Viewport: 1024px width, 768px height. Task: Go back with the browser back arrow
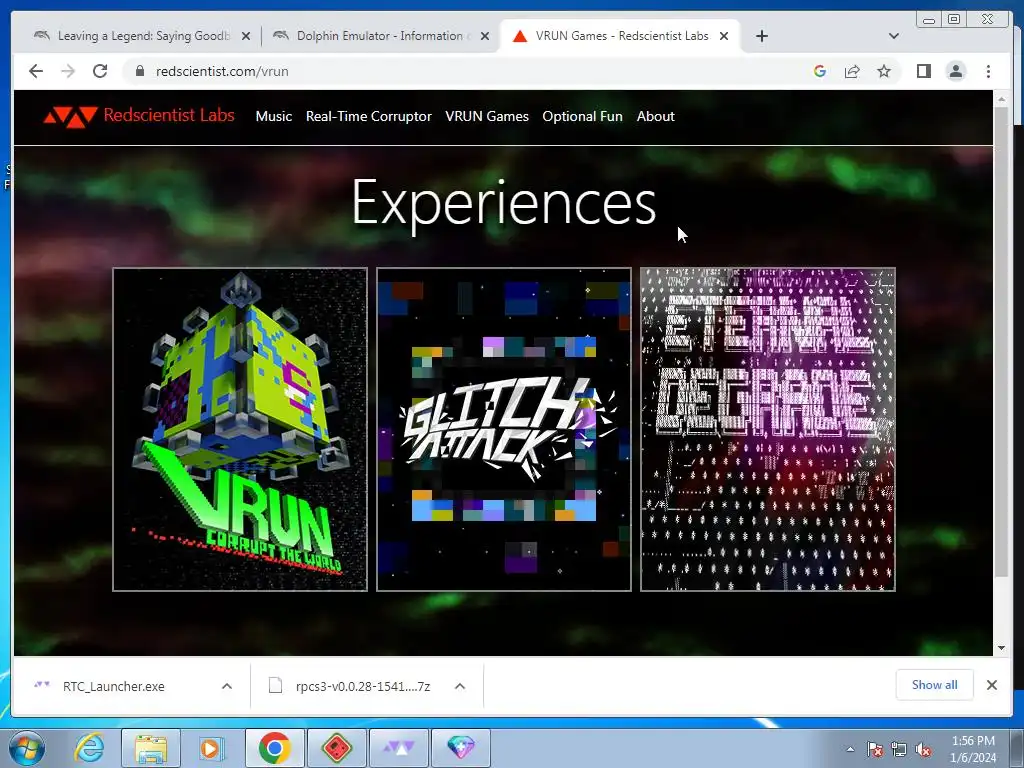coord(36,71)
